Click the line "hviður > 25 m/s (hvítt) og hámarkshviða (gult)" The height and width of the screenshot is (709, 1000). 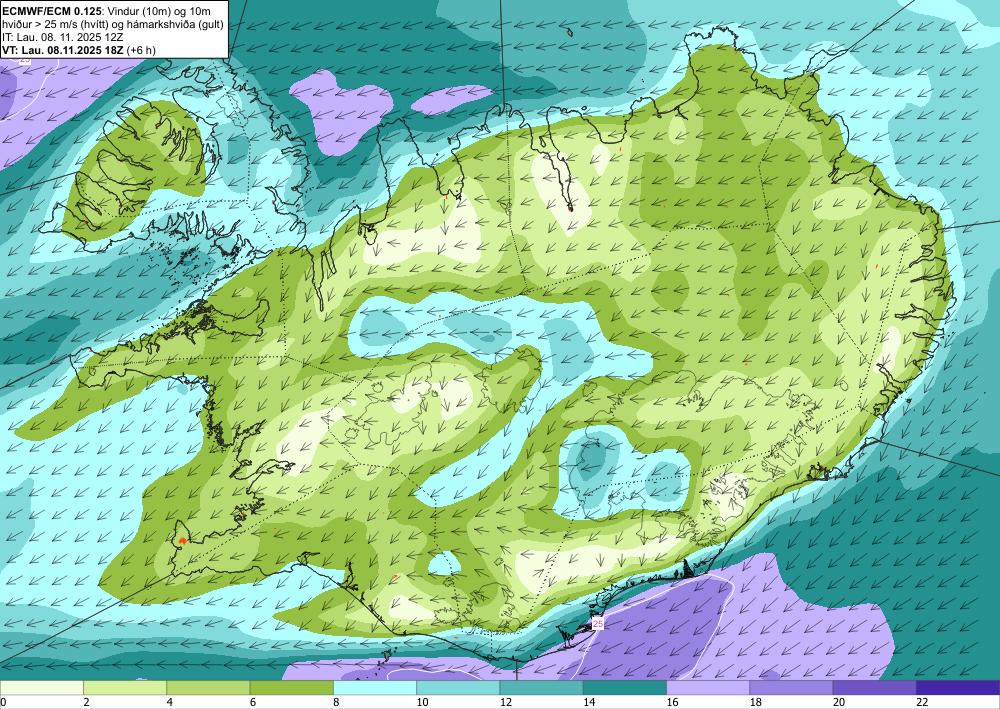tap(113, 24)
